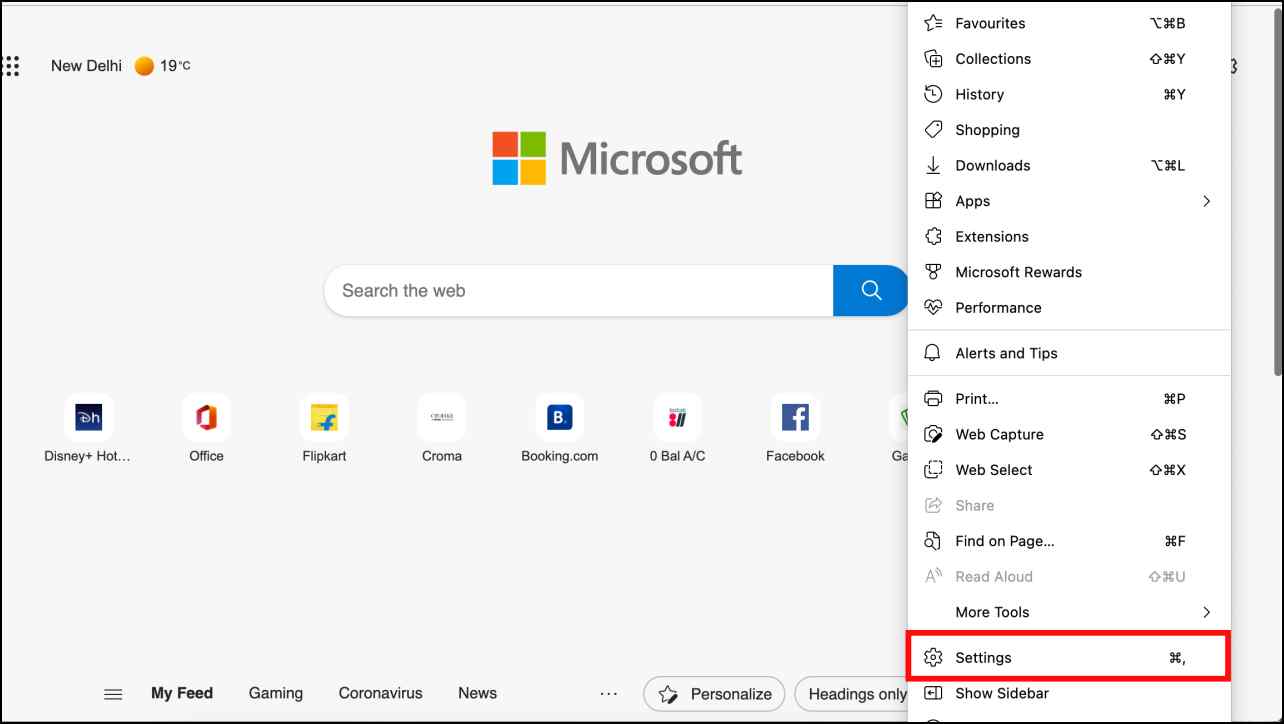The height and width of the screenshot is (724, 1284).
Task: Click the Find on Page magnifier icon
Action: pyautogui.click(x=933, y=541)
